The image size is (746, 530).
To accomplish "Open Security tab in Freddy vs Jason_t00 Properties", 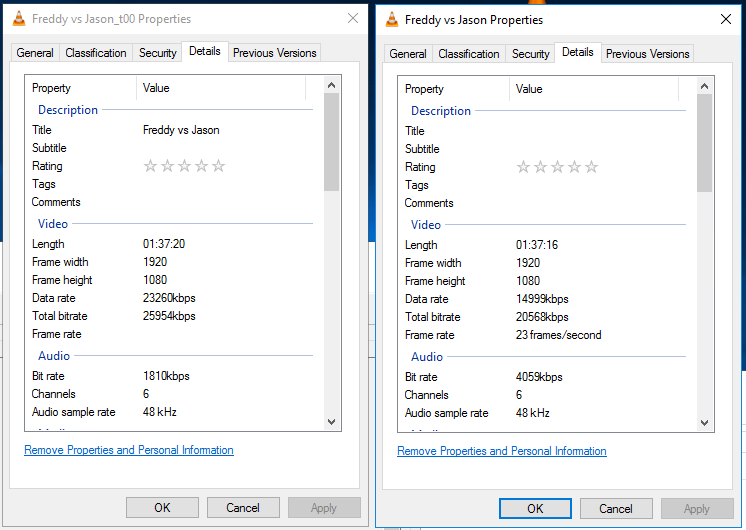I will (x=157, y=53).
